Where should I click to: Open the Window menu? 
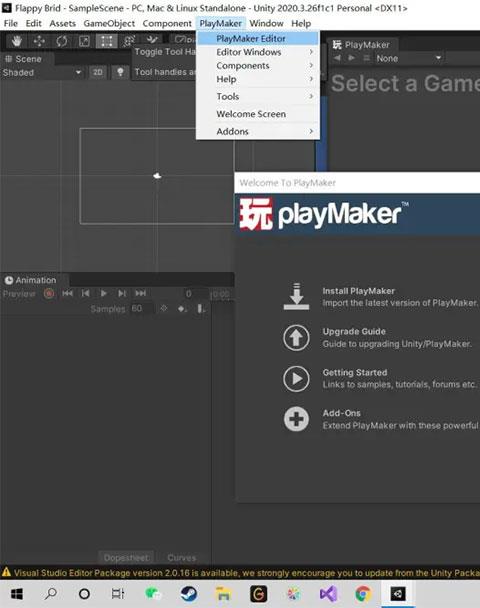(x=266, y=23)
